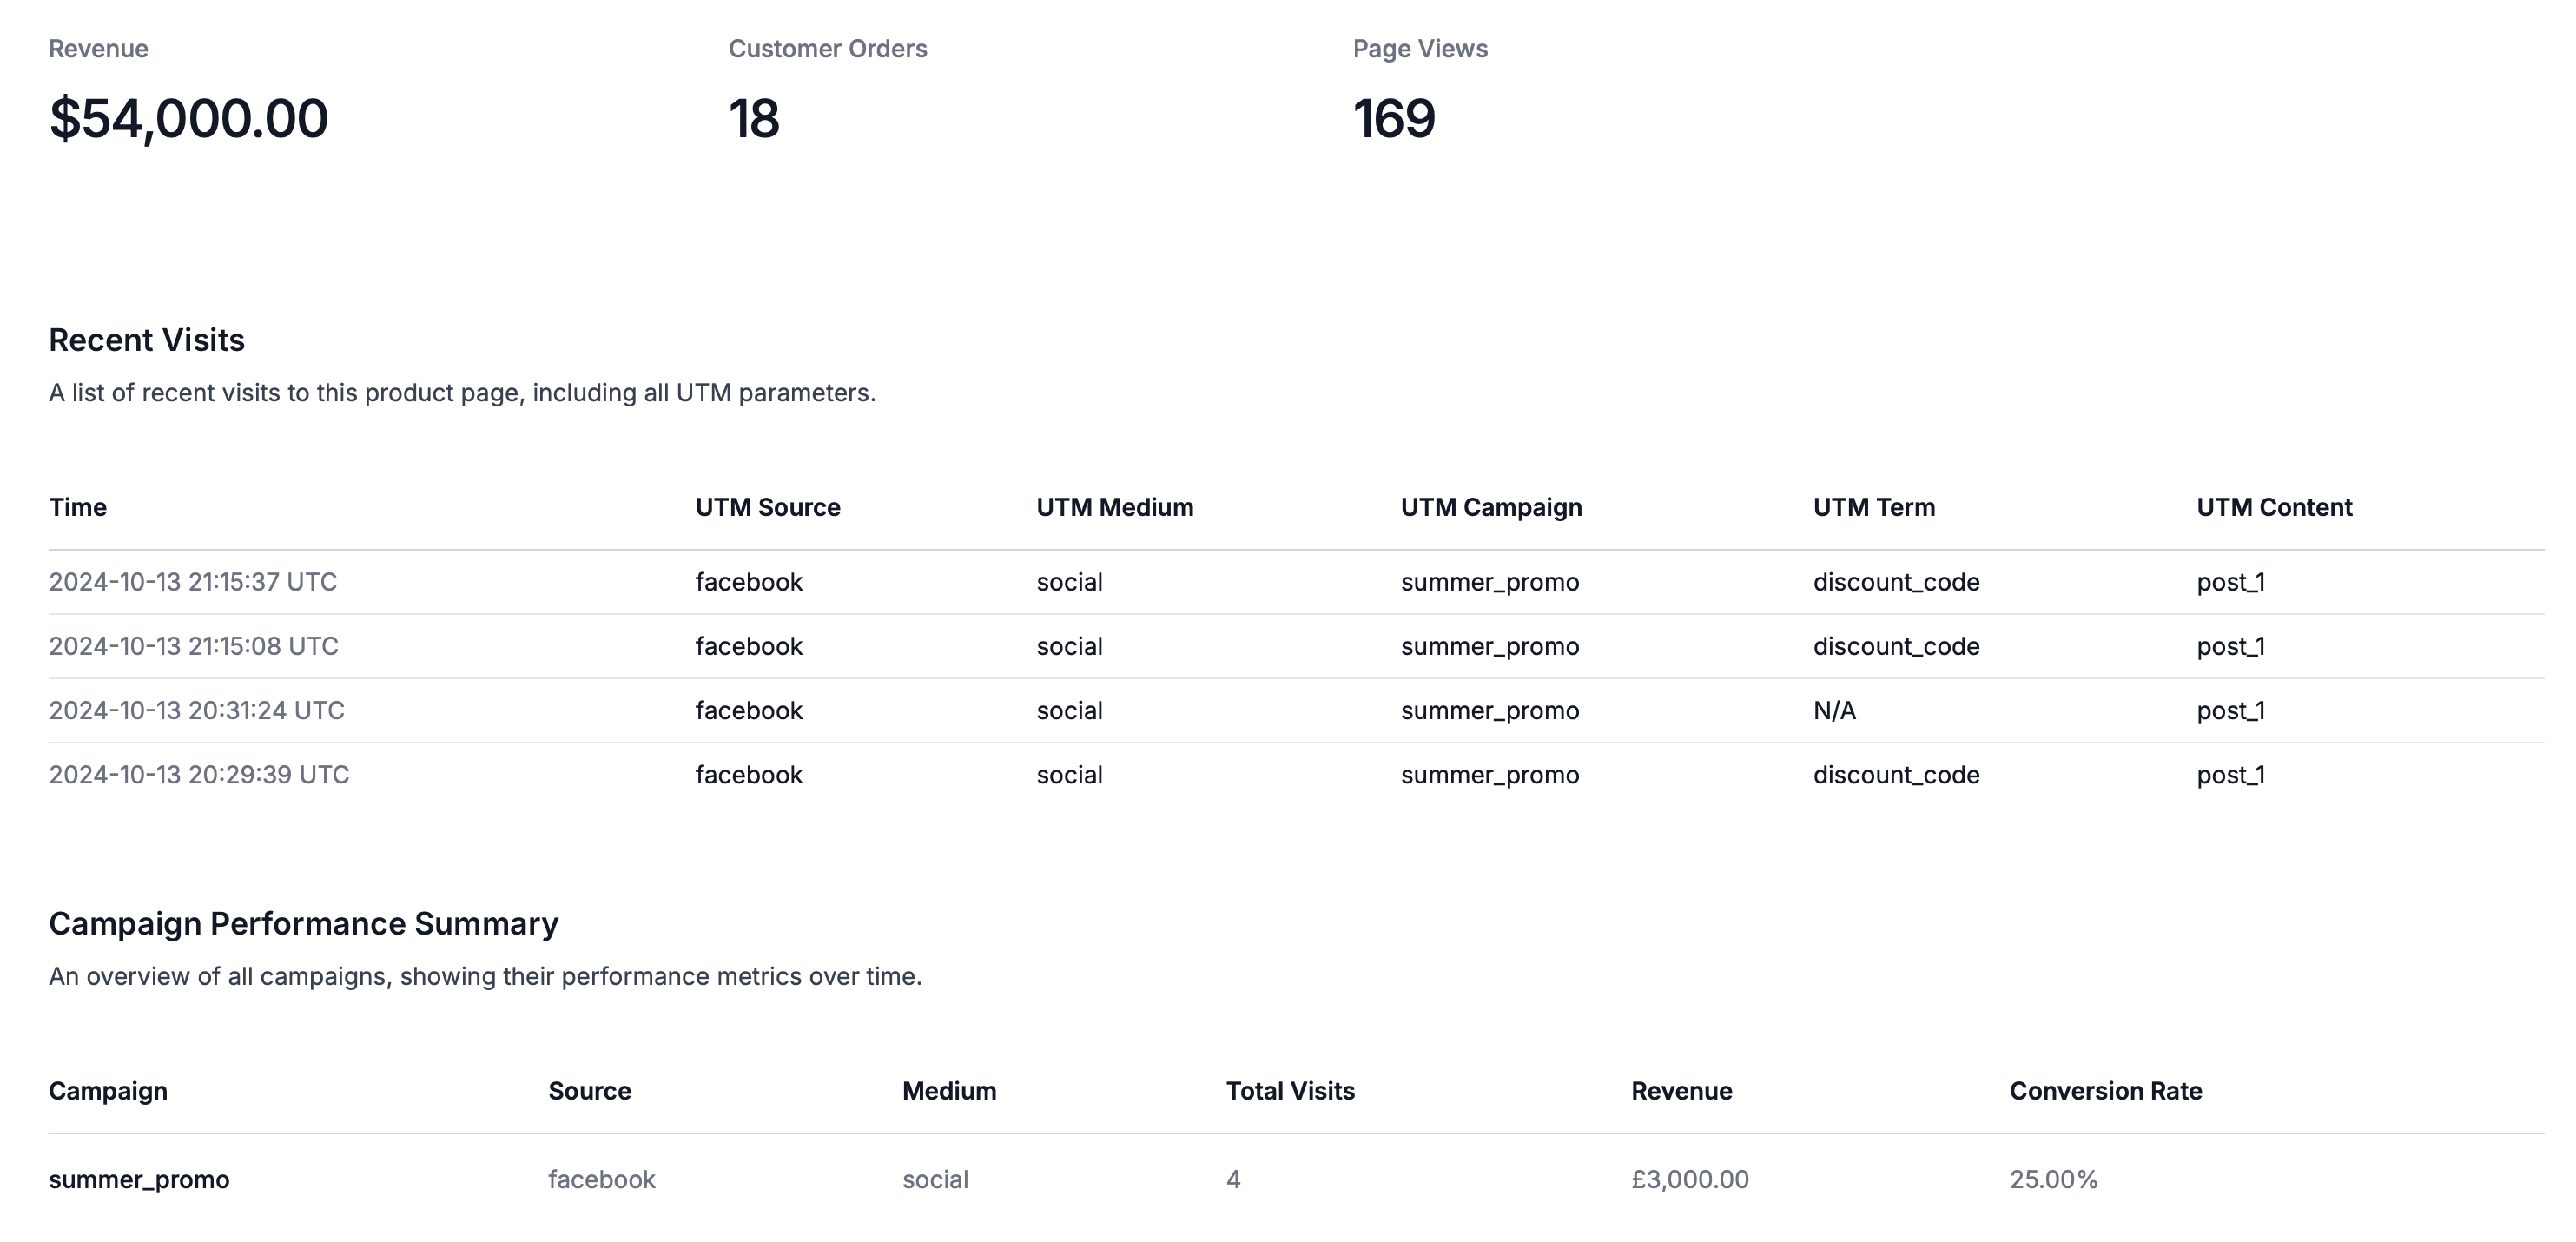Screen dimensions: 2576x1242
Task: Select the visit timestamp 2024-10-13 21:15:37 UTC
Action: (193, 582)
